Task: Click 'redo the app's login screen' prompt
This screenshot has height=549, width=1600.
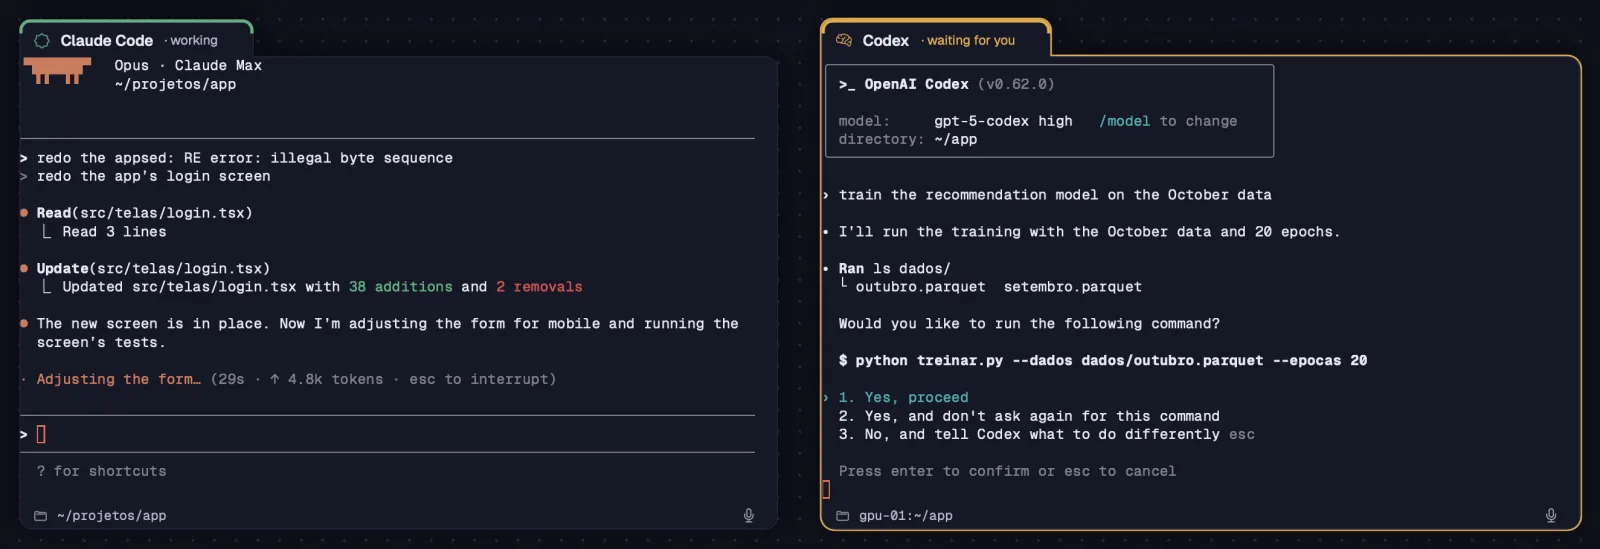Action: coord(153,176)
